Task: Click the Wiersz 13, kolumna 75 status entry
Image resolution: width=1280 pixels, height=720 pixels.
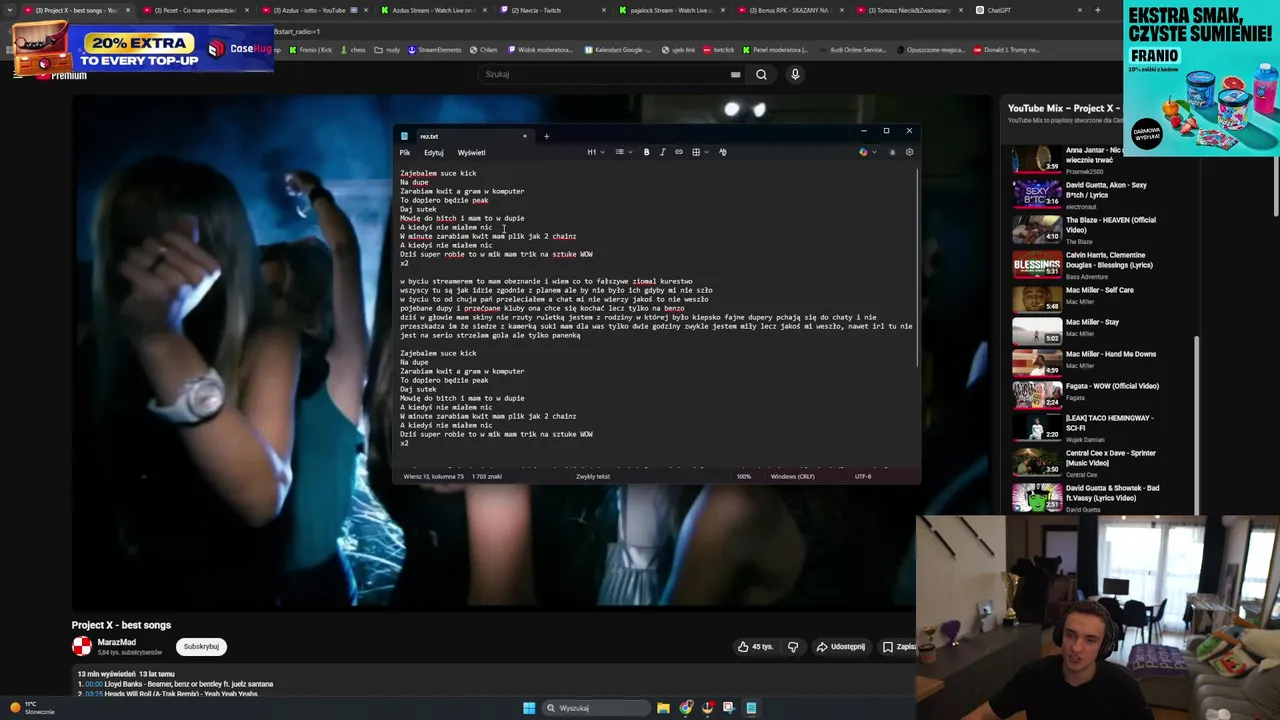Action: click(433, 476)
